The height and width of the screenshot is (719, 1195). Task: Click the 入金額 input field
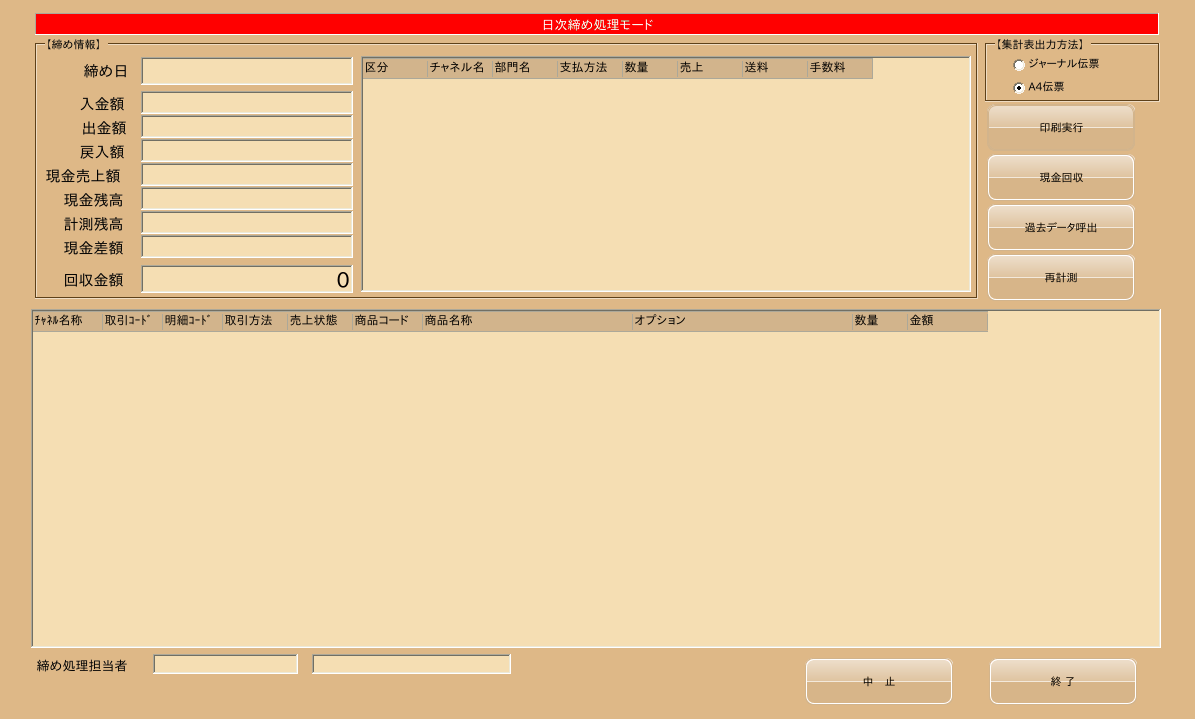click(247, 103)
